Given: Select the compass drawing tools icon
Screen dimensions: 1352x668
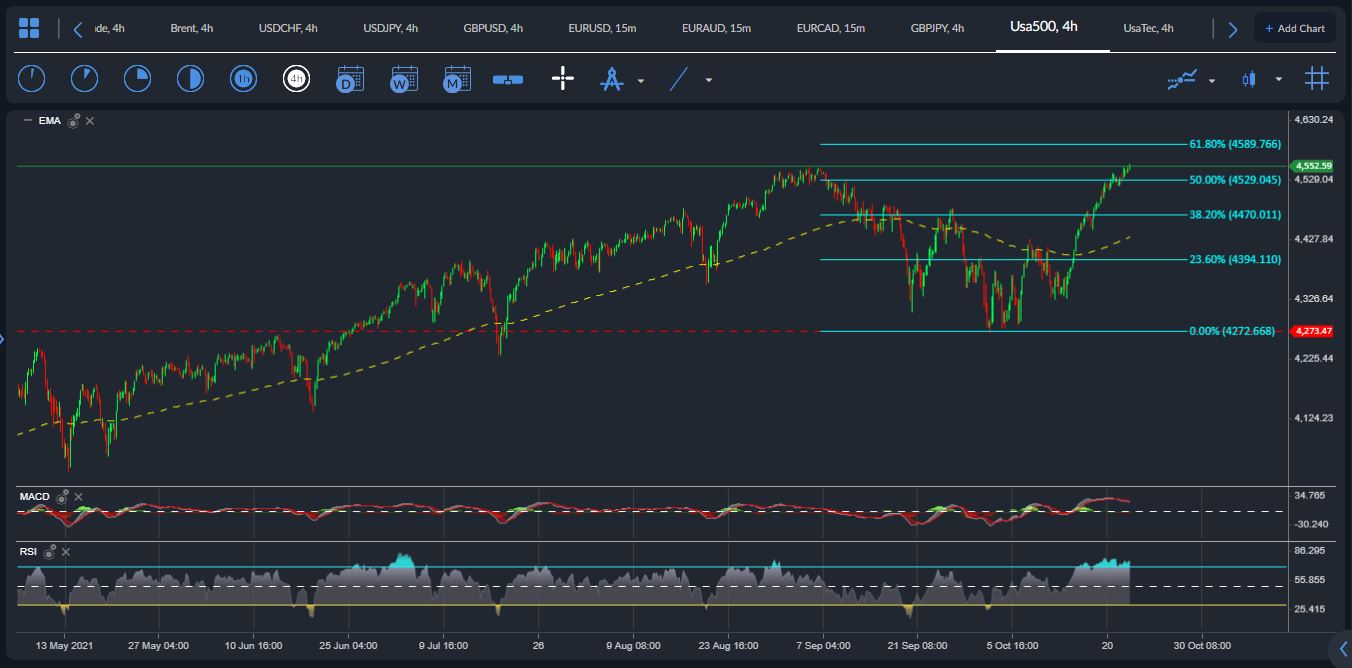Looking at the screenshot, I should coord(611,79).
